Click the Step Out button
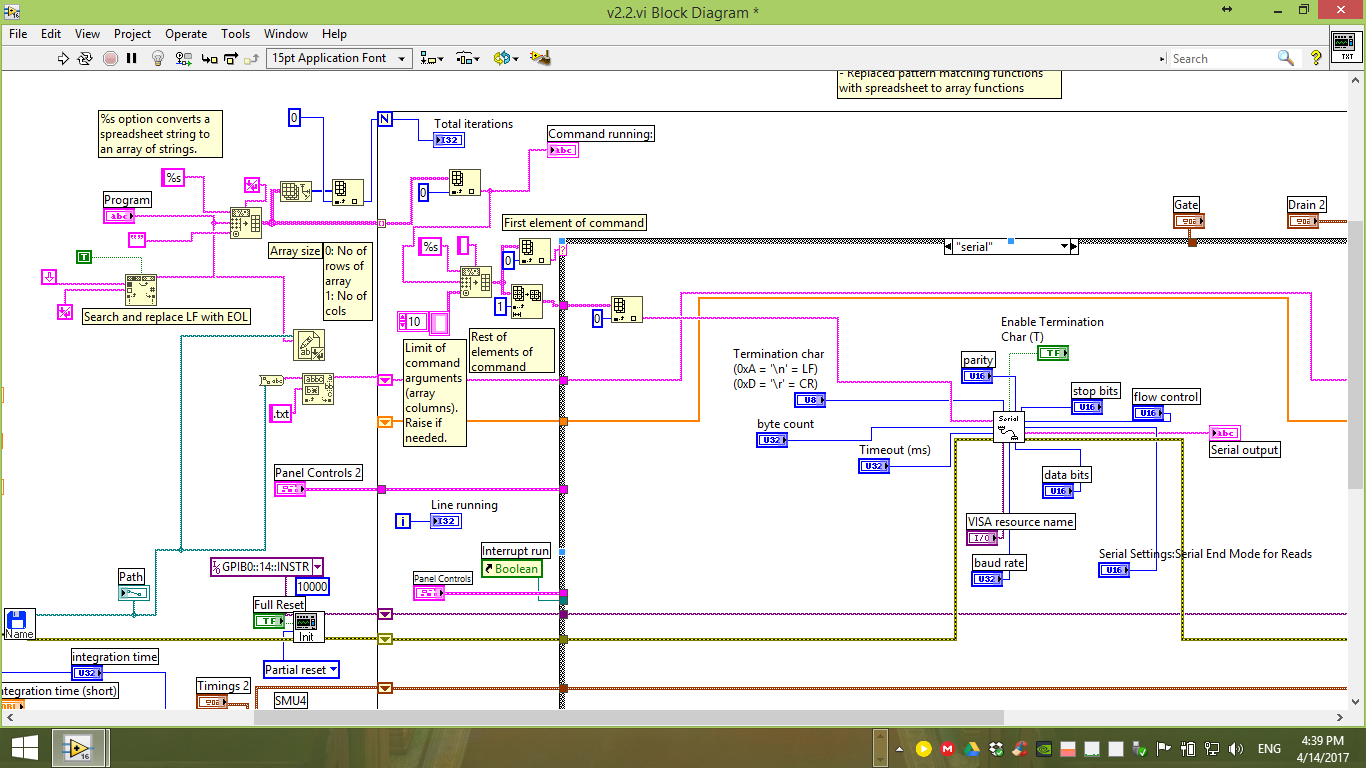 (252, 58)
